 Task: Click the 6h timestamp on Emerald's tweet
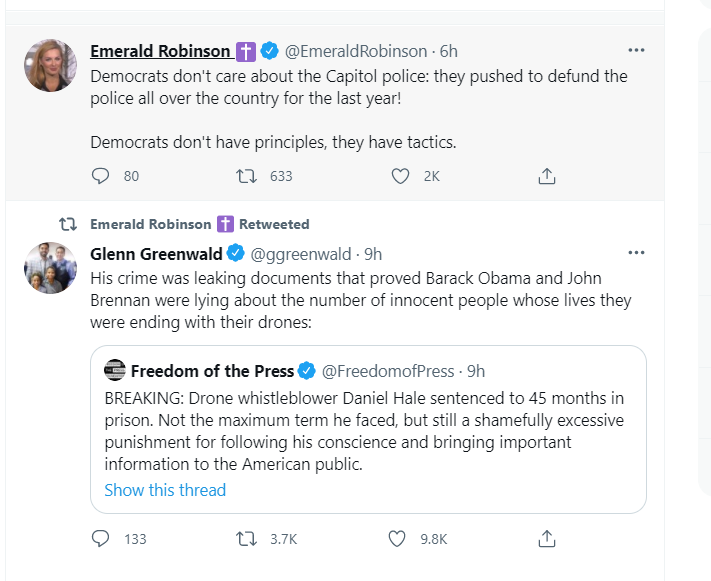click(x=449, y=51)
